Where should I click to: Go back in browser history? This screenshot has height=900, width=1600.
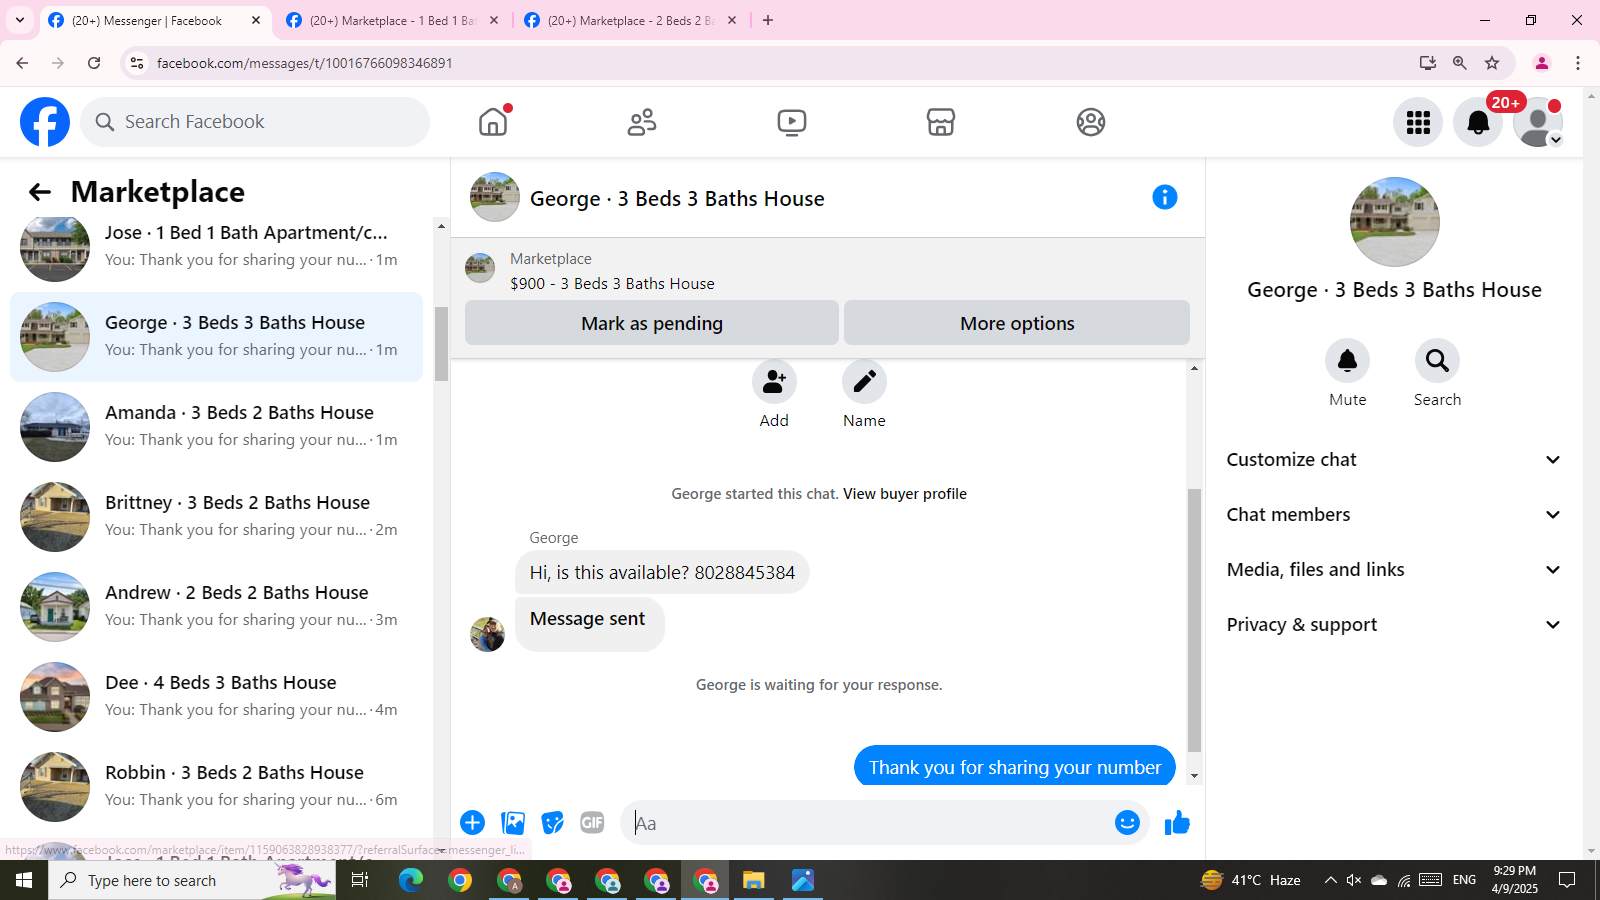pos(22,63)
